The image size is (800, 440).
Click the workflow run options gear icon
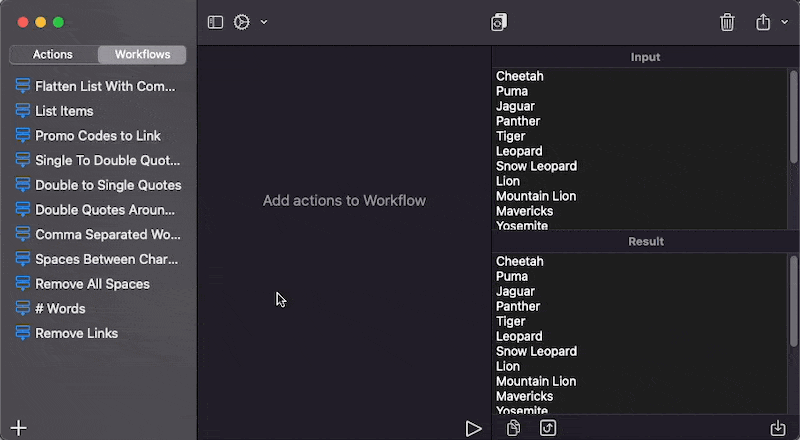[x=242, y=22]
